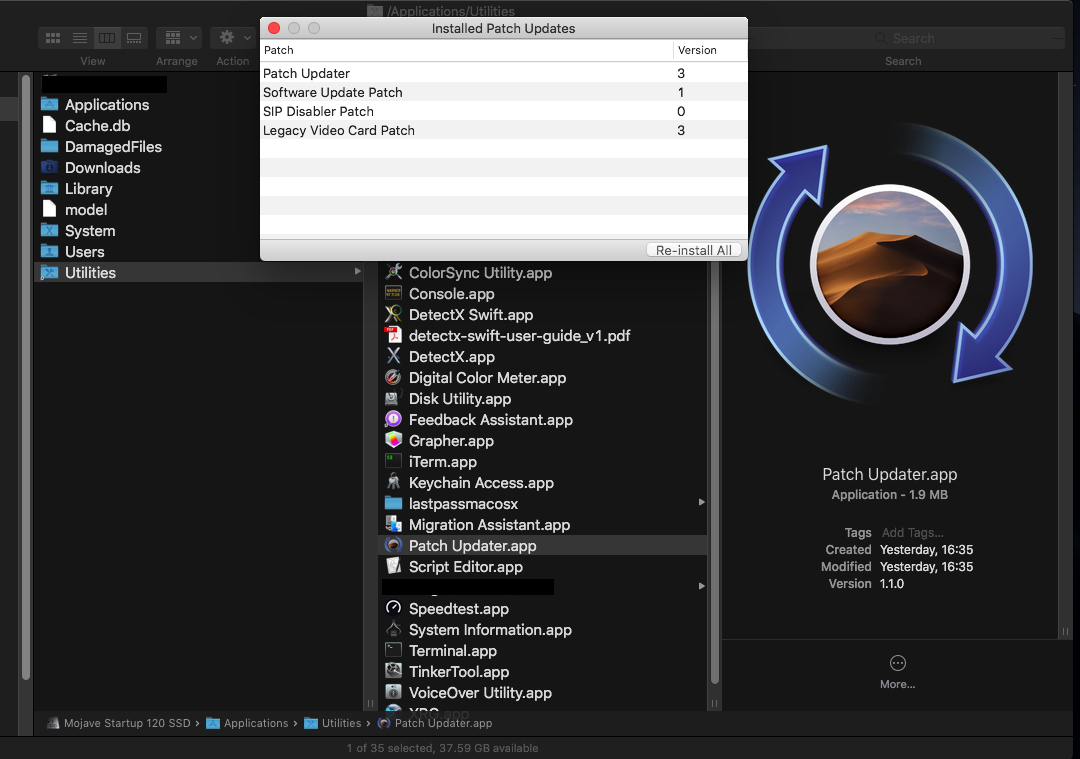Click the TinkerTool.app icon
Screen dimensions: 1080x759
pyautogui.click(x=393, y=672)
